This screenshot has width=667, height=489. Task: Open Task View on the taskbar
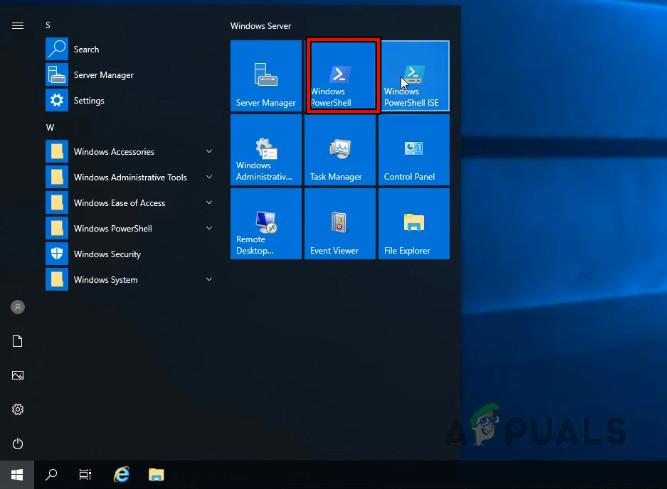point(85,474)
